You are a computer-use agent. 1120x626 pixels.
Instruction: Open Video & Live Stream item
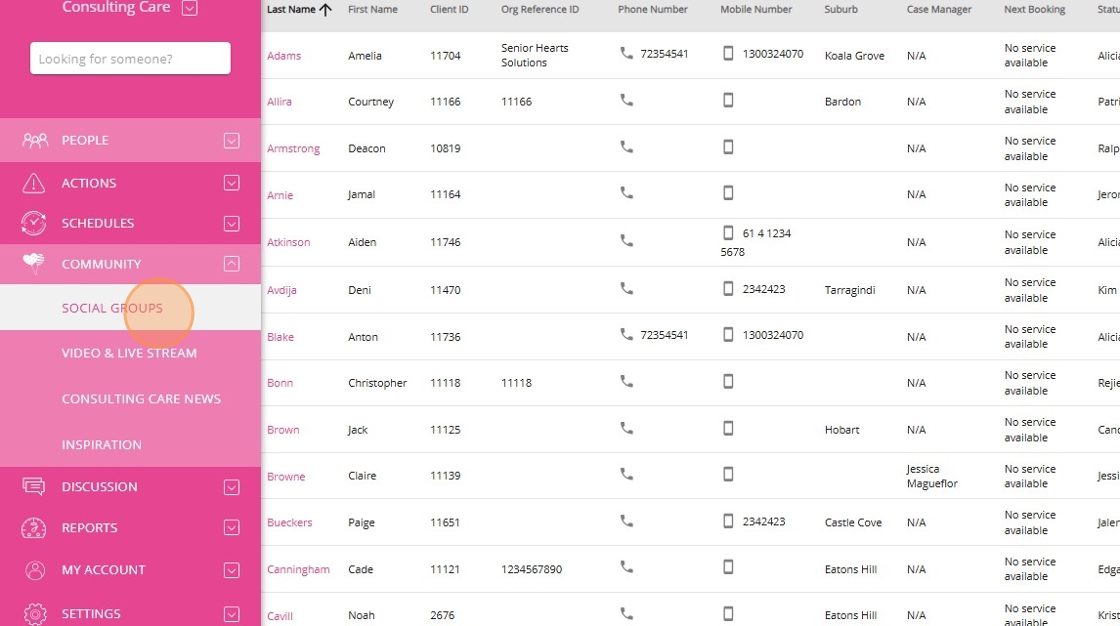[130, 353]
